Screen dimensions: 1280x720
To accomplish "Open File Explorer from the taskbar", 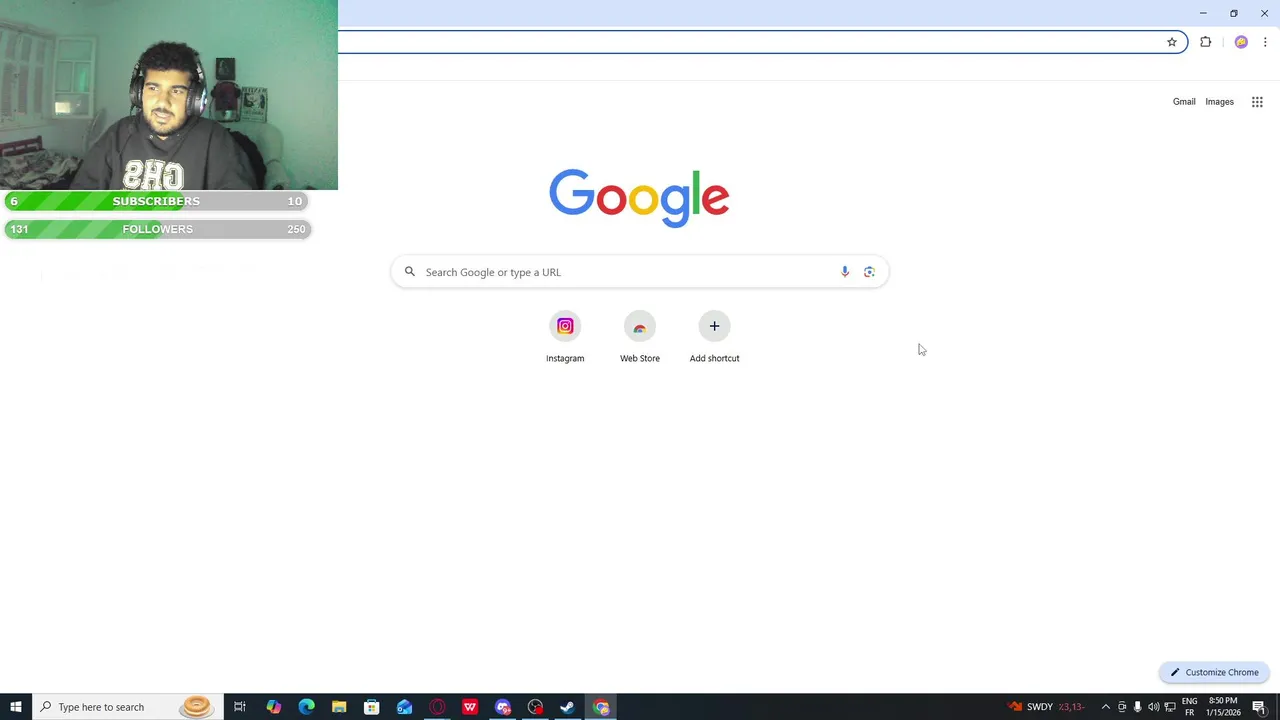I will click(x=339, y=707).
